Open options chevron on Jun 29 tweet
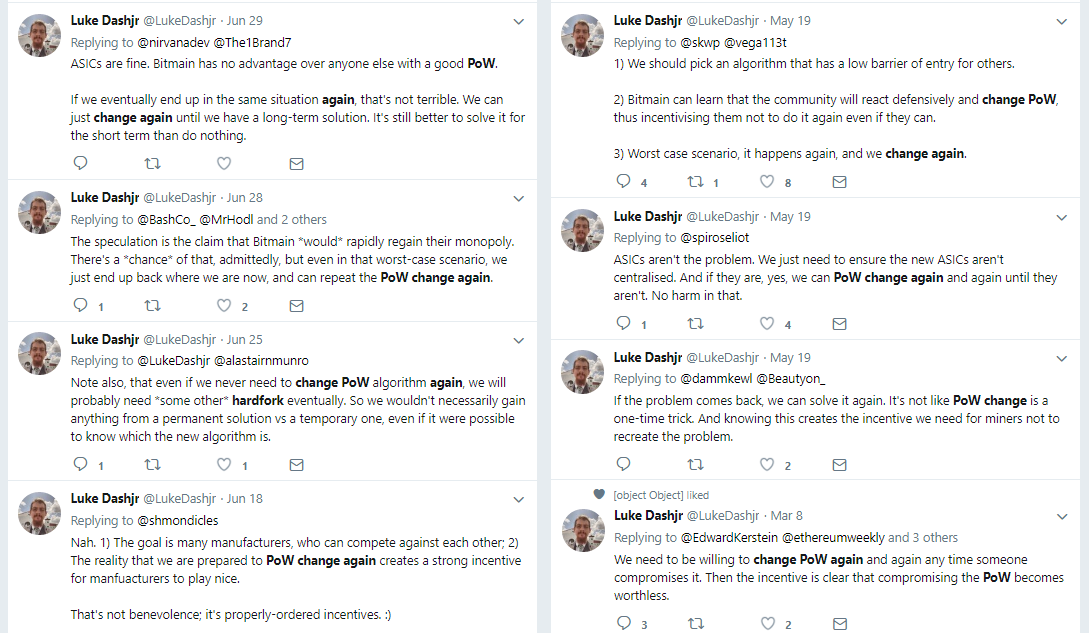1089x633 pixels. click(518, 21)
